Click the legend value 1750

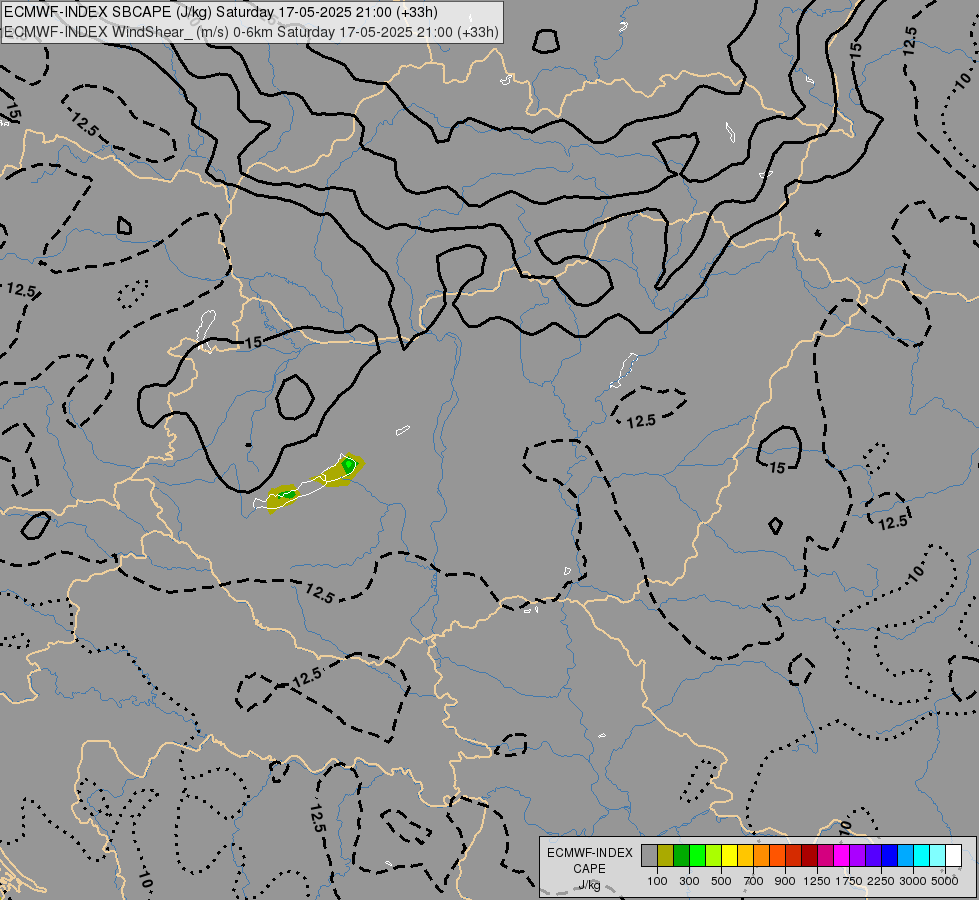point(849,881)
